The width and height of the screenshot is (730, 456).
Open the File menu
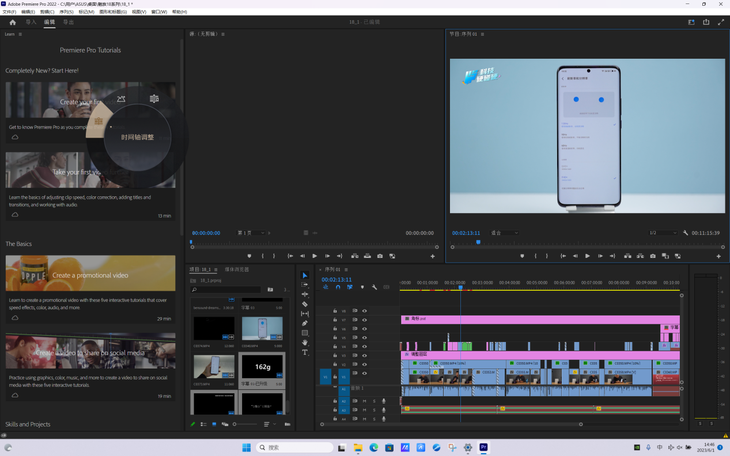pos(9,12)
